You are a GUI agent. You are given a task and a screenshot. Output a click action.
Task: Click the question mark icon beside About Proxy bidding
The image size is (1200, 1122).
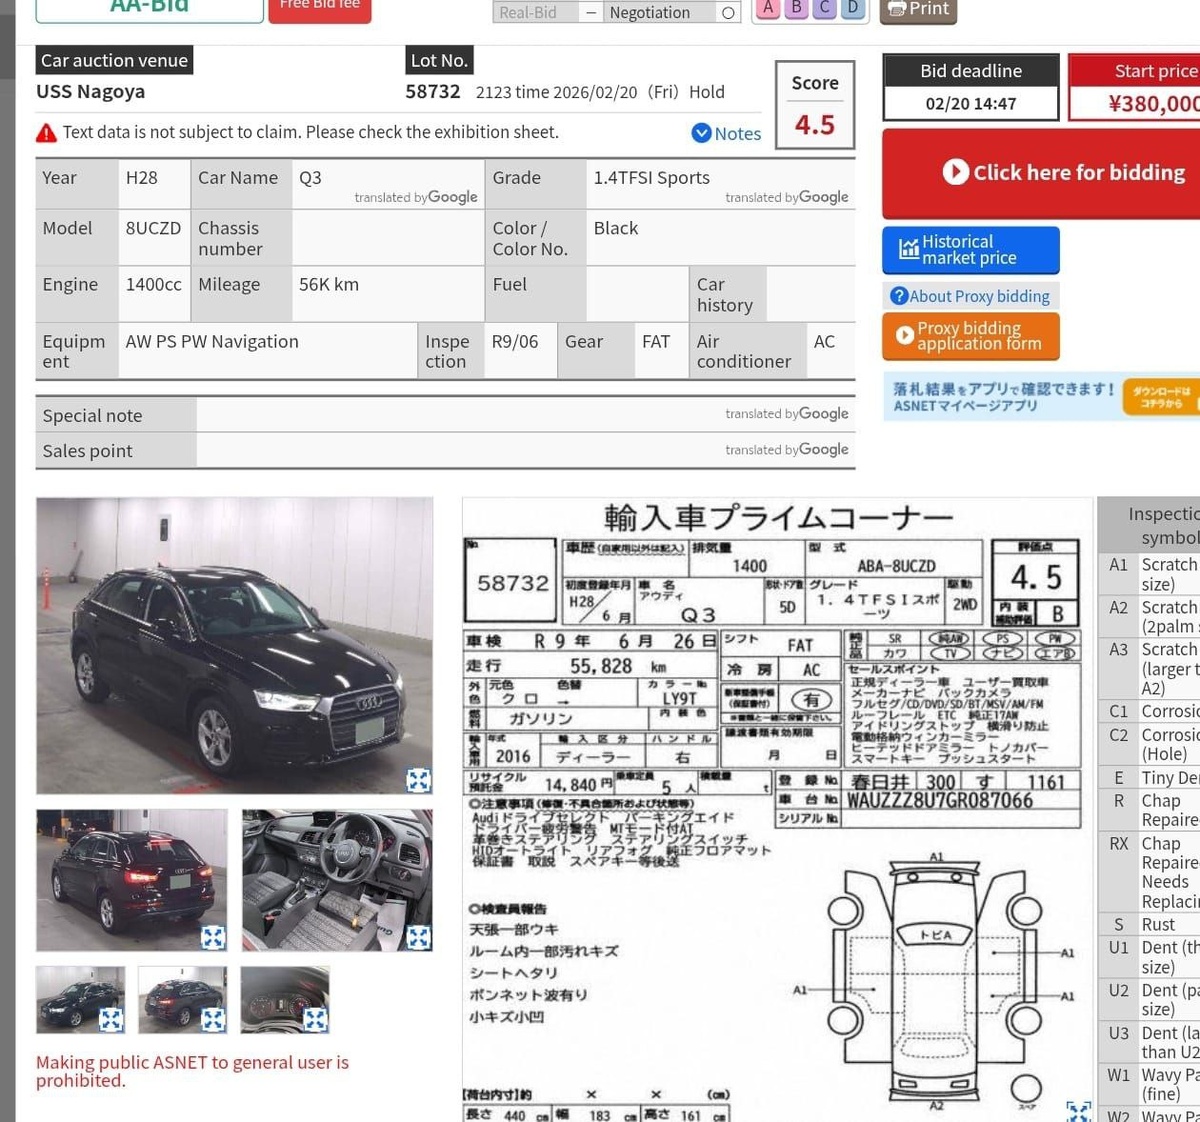coord(899,296)
